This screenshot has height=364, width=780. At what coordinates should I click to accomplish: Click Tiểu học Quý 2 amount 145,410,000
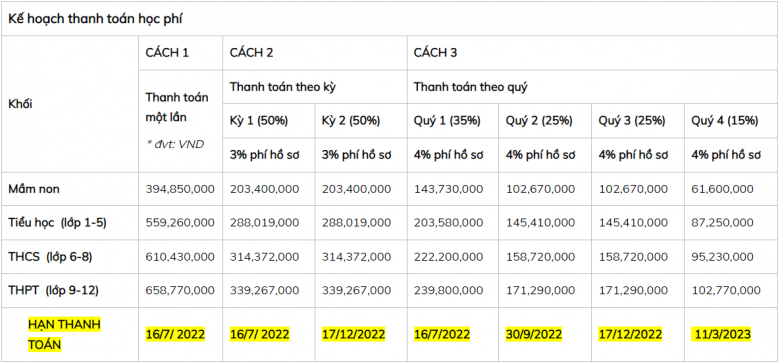pyautogui.click(x=540, y=223)
